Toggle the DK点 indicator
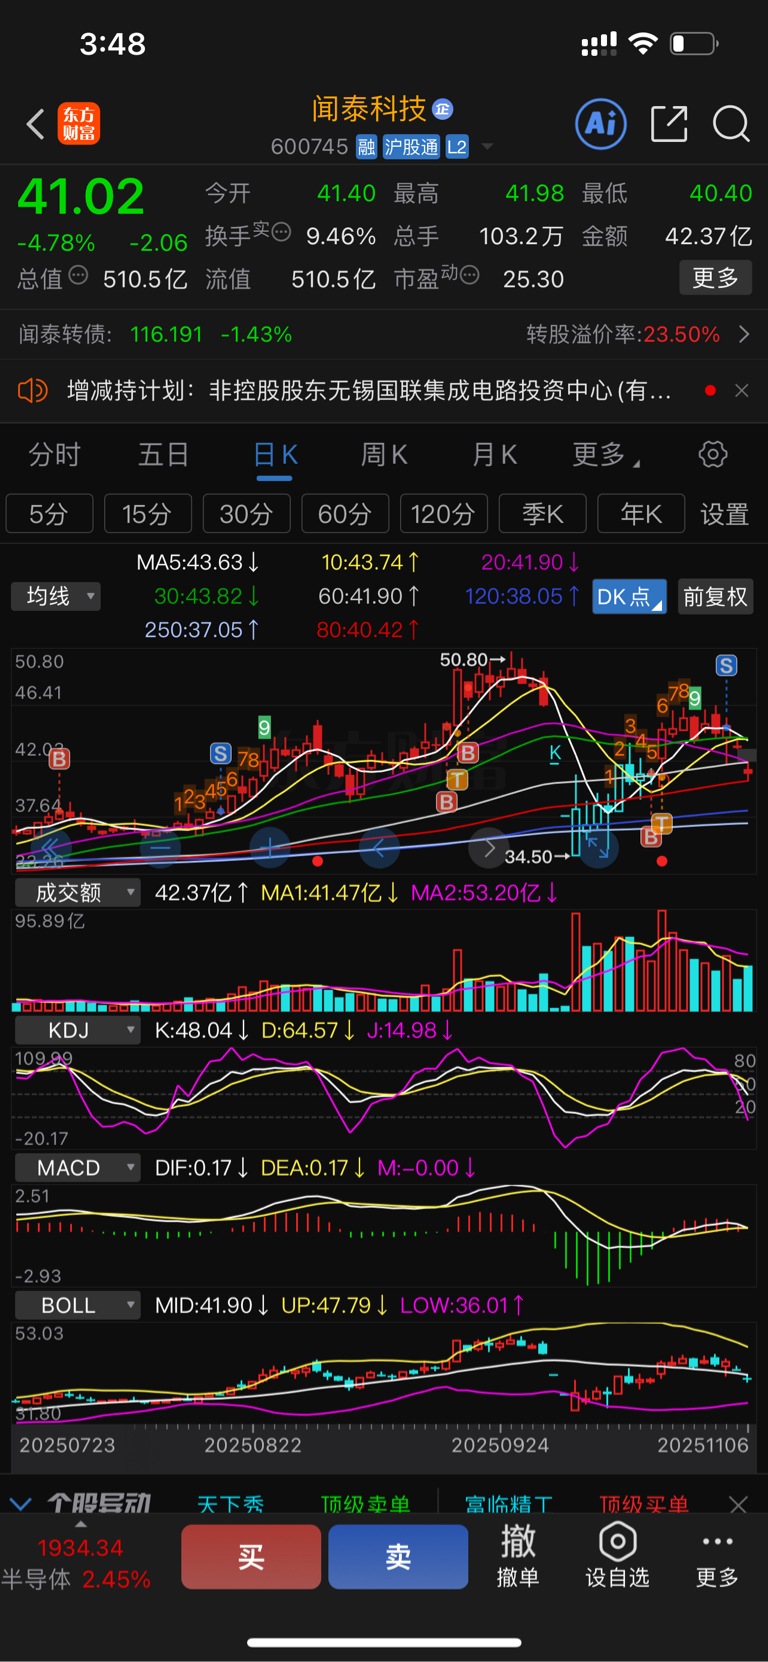This screenshot has height=1662, width=768. 629,597
